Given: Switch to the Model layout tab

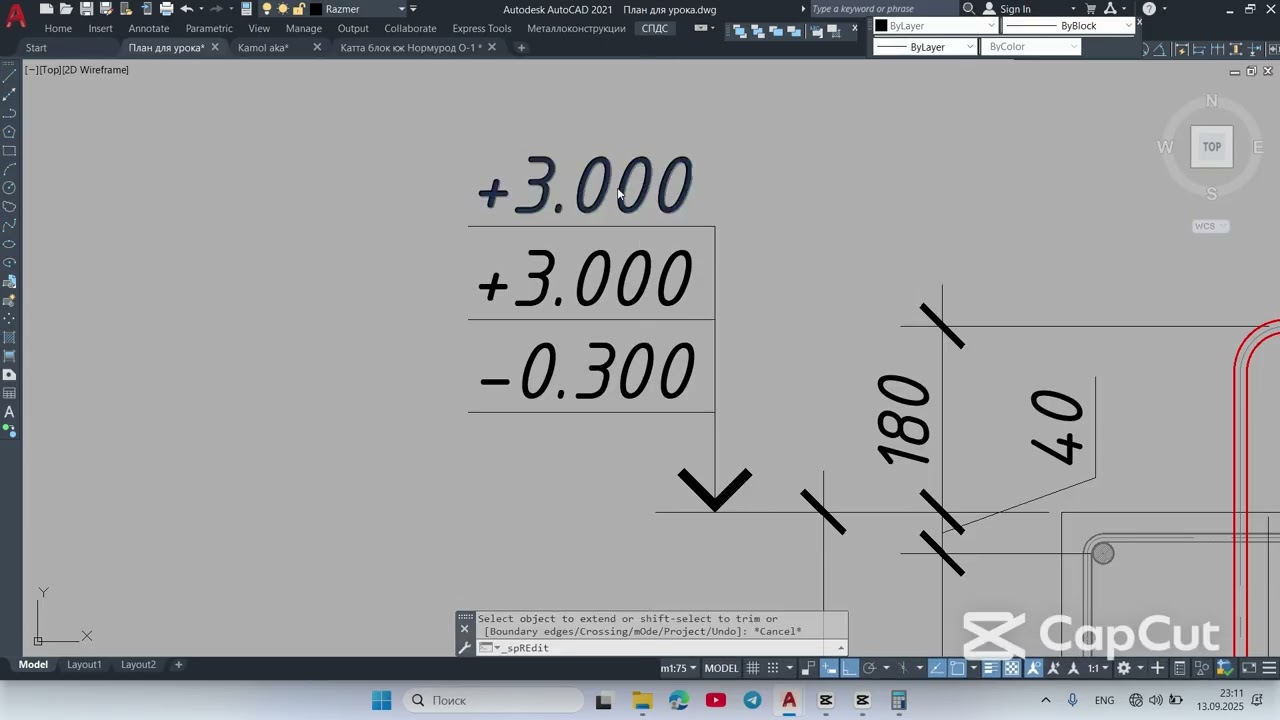Looking at the screenshot, I should (33, 664).
